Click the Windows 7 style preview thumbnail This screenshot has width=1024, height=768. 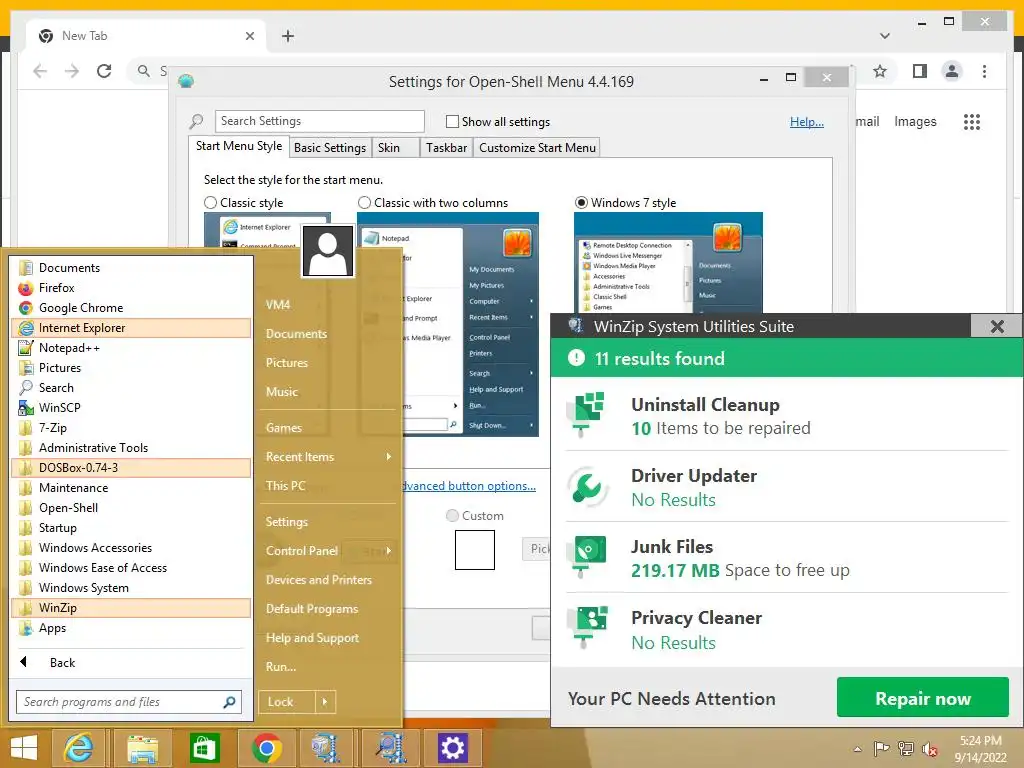tap(668, 263)
